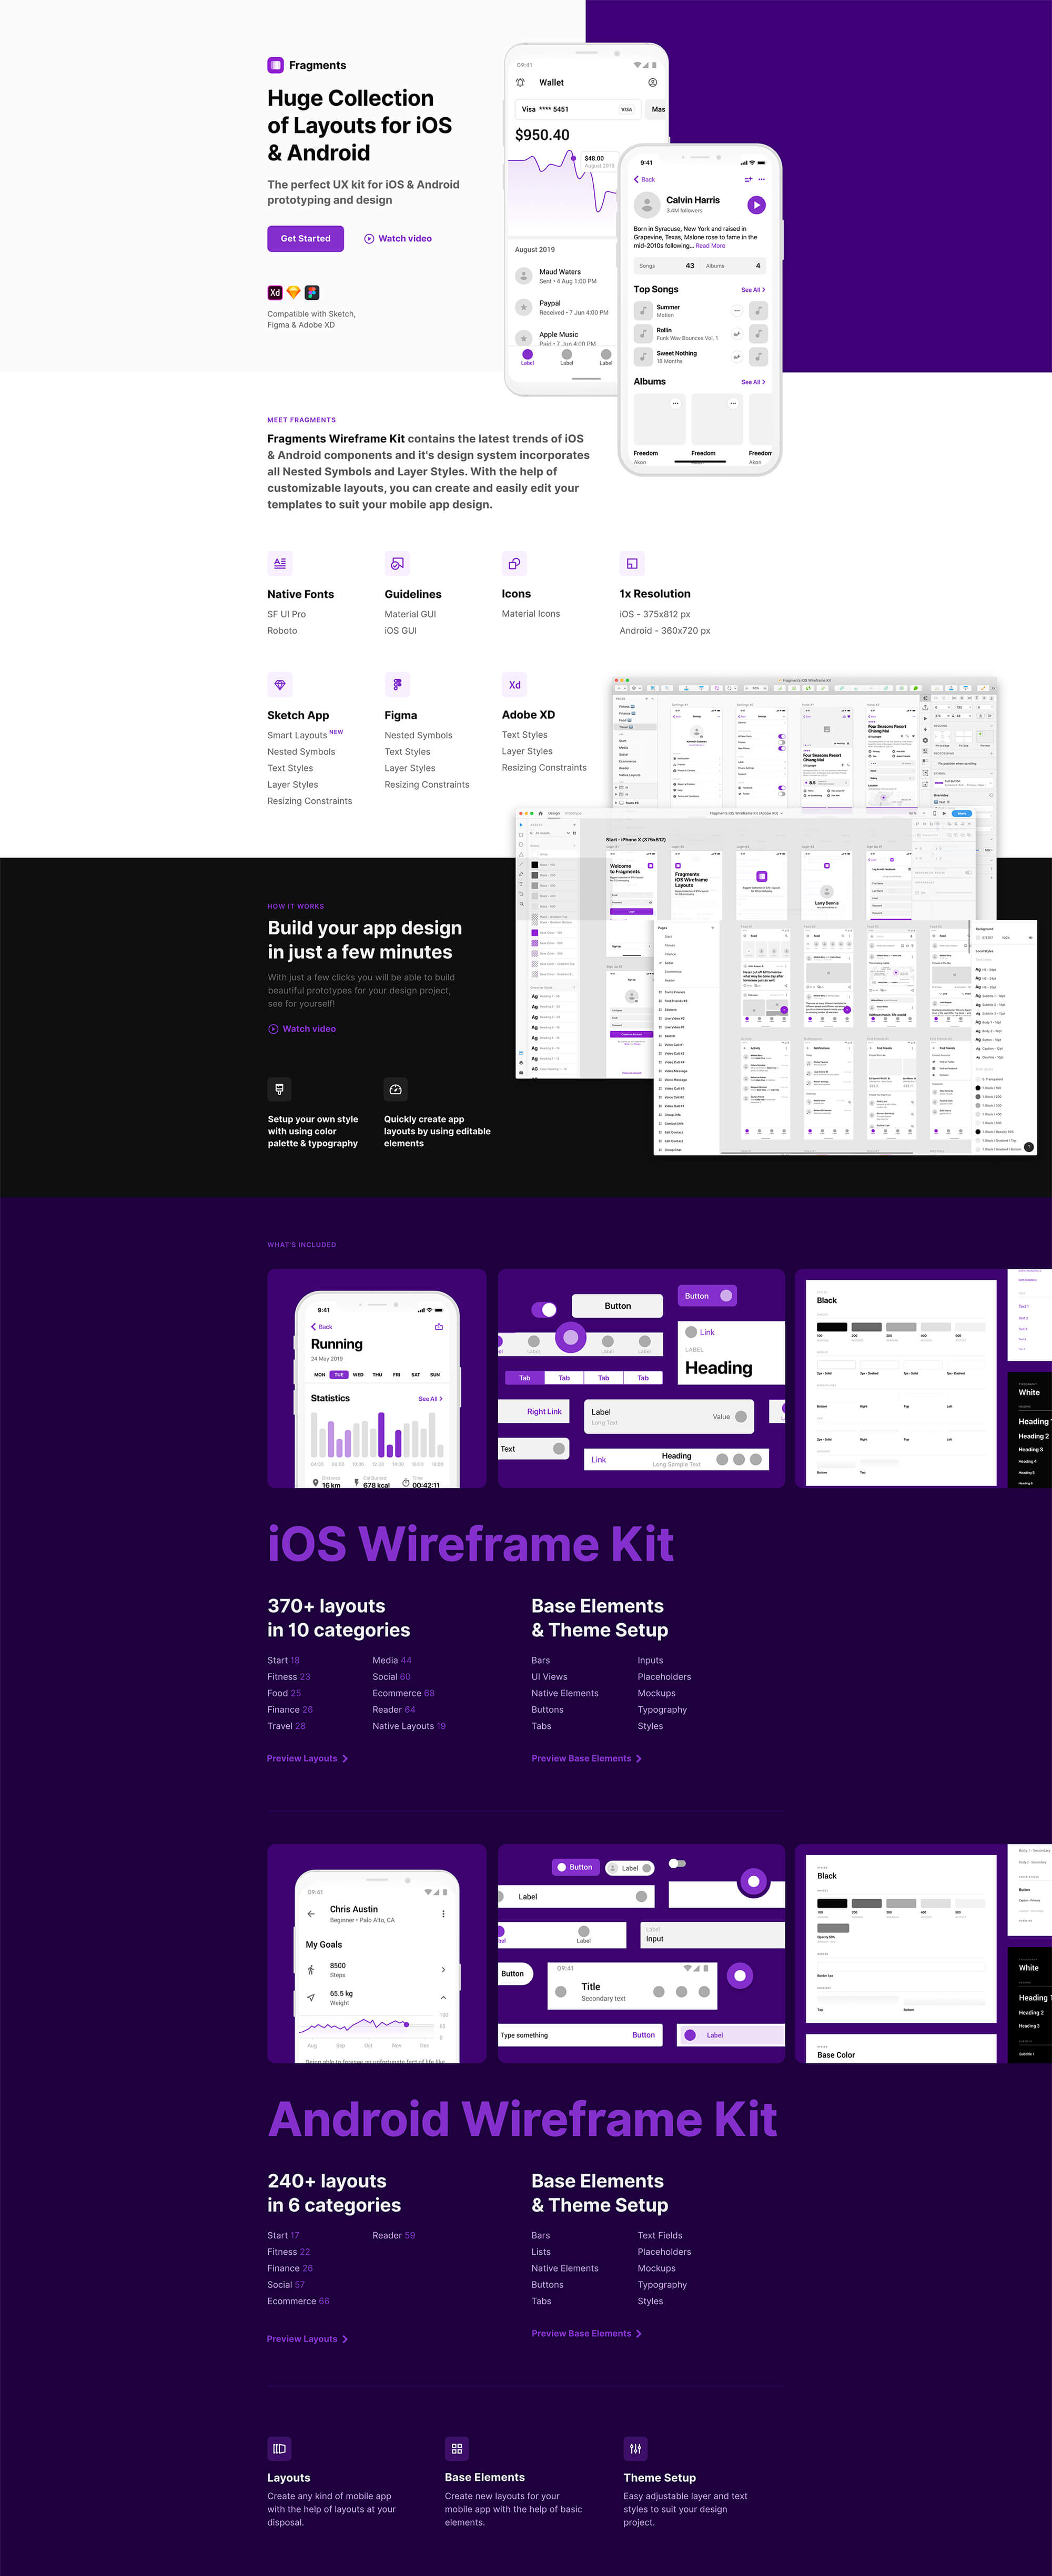This screenshot has height=2576, width=1052.
Task: Toggle the switch next to the Text field
Action: [x=560, y=1449]
